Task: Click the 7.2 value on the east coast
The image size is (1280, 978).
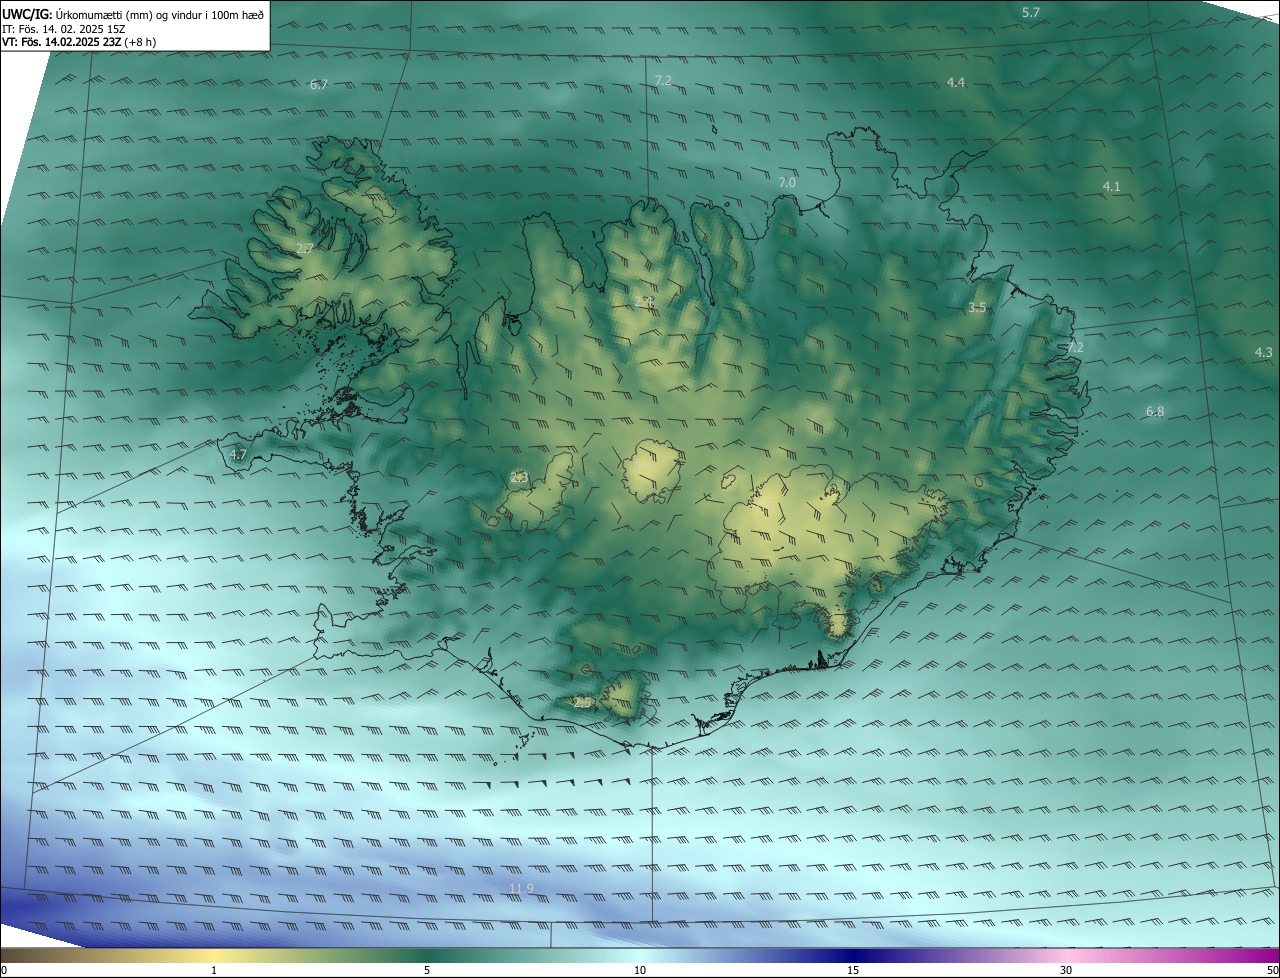Action: click(x=1075, y=347)
